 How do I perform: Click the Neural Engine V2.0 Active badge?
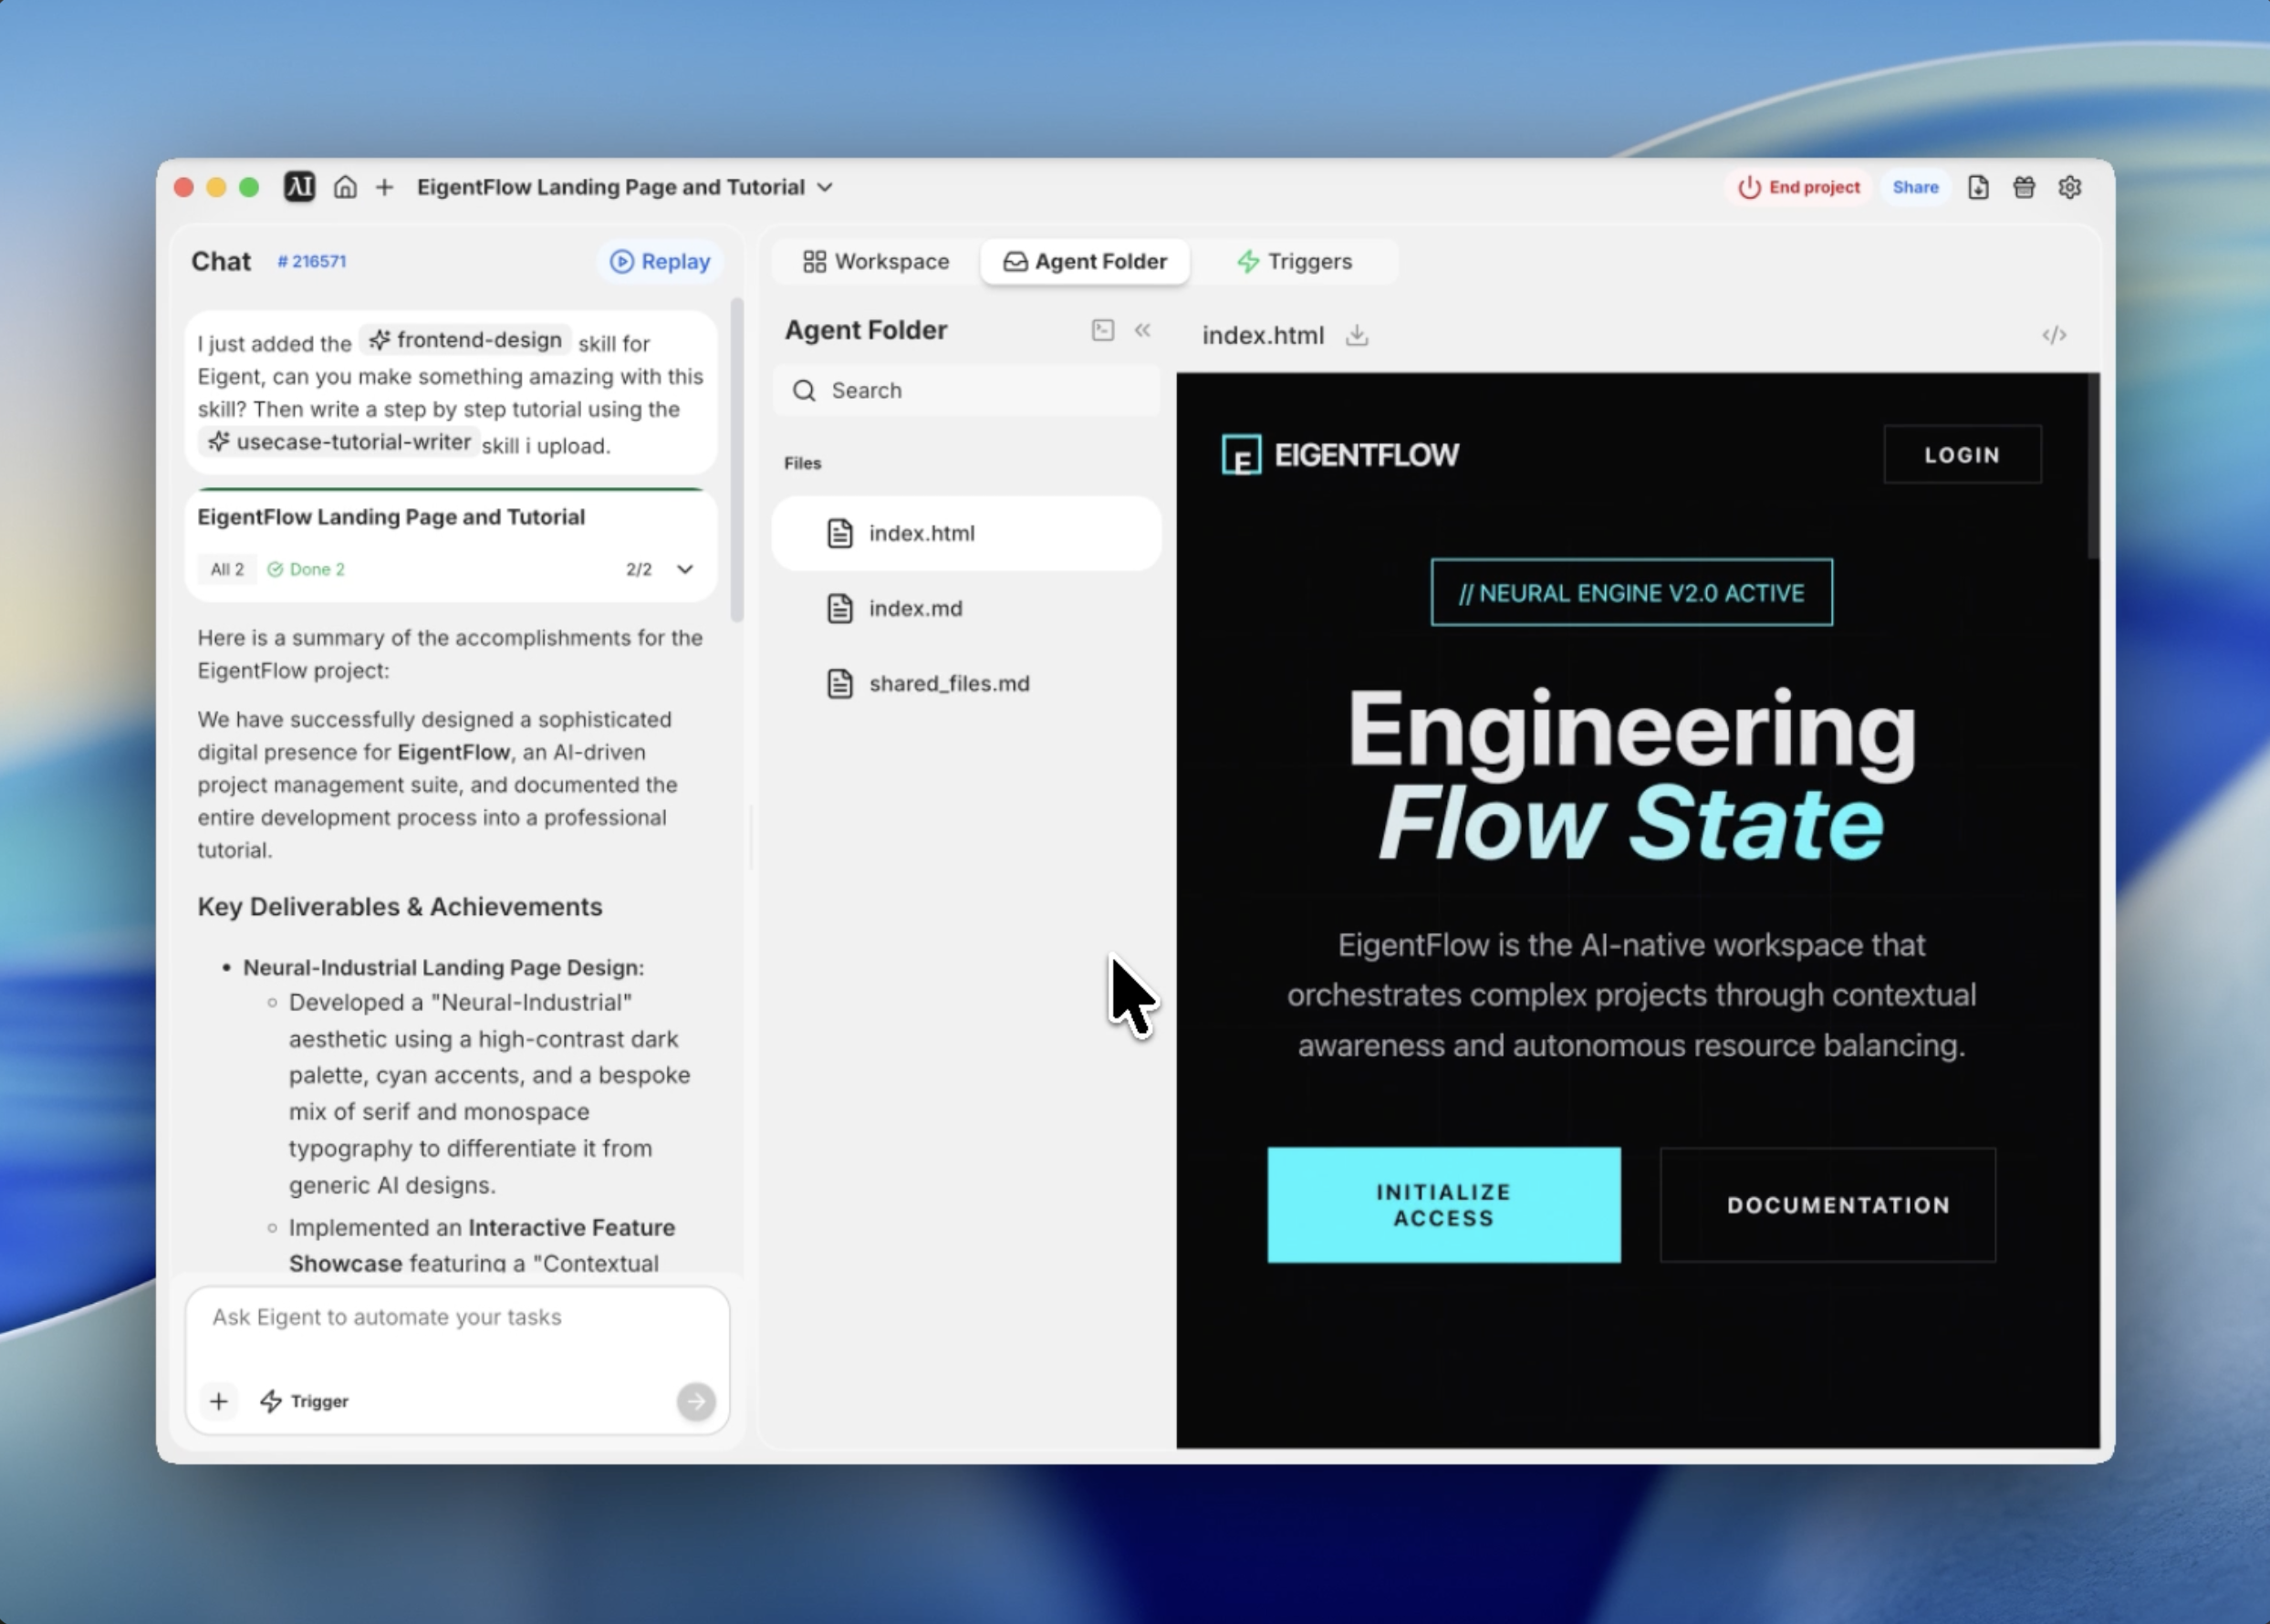coord(1631,592)
